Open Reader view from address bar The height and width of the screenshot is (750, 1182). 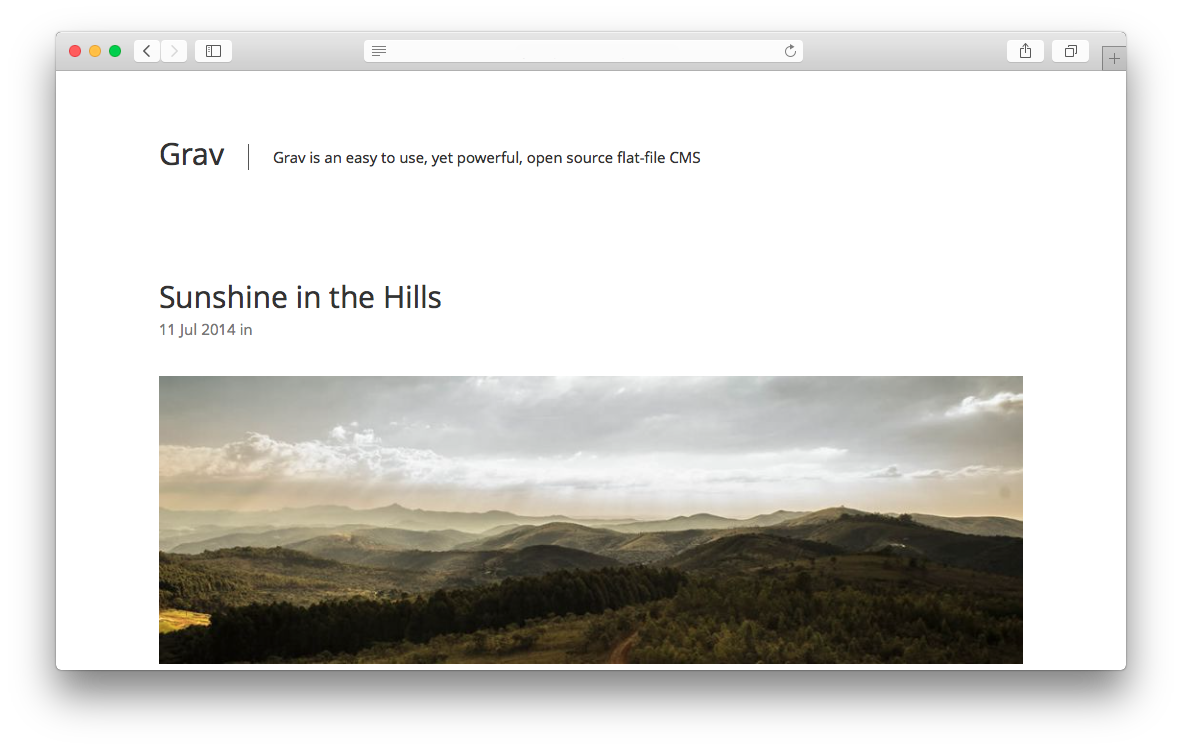pos(379,51)
